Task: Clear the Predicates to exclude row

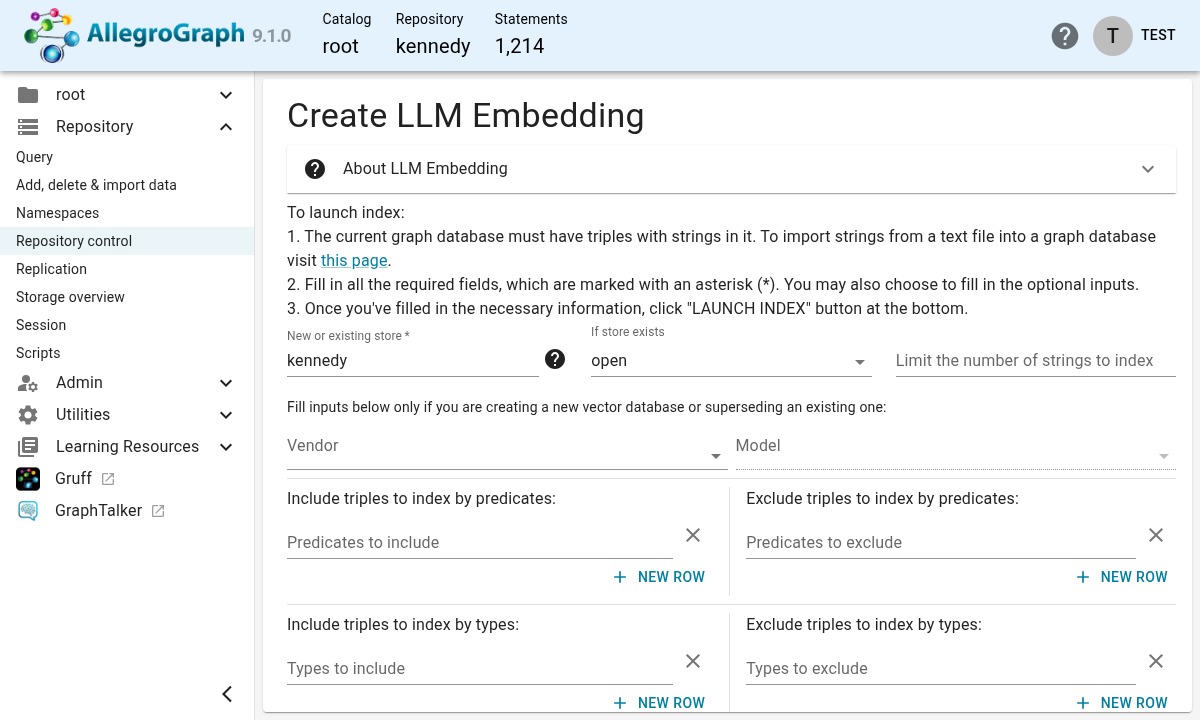Action: click(x=1156, y=535)
